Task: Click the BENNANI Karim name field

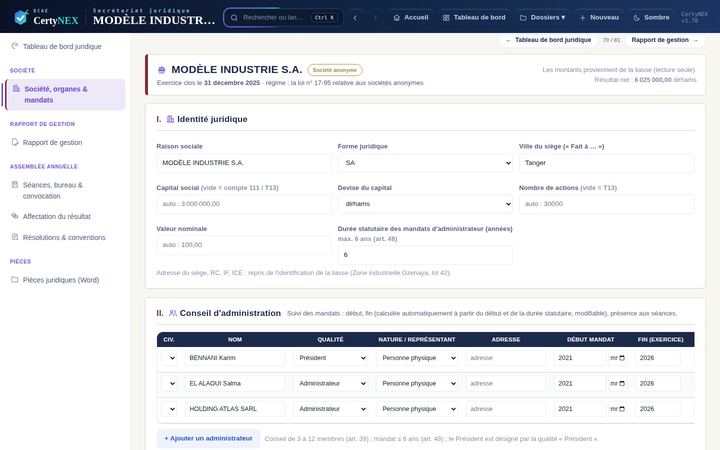Action: point(235,358)
